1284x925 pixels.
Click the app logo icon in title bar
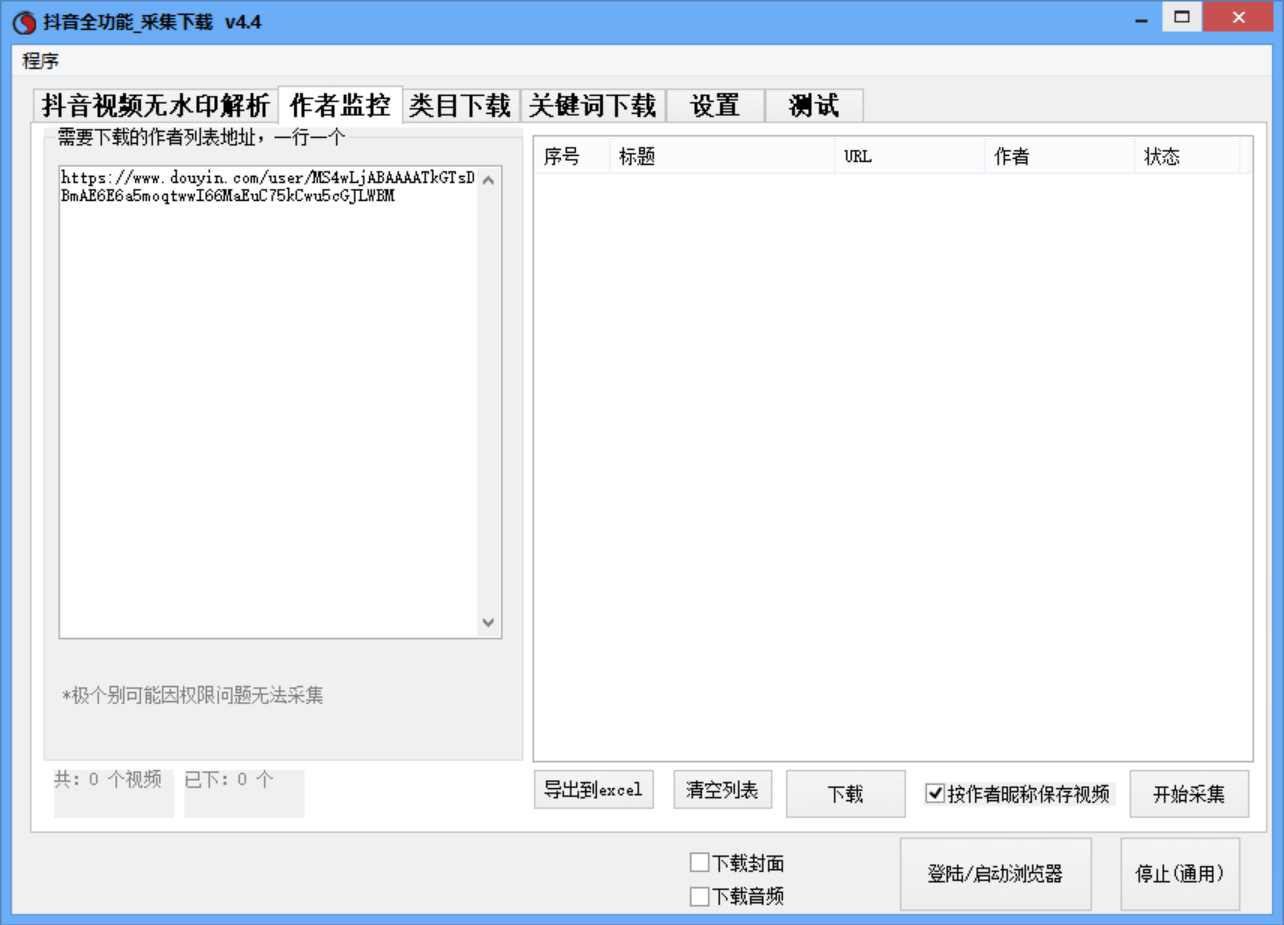[x=25, y=23]
